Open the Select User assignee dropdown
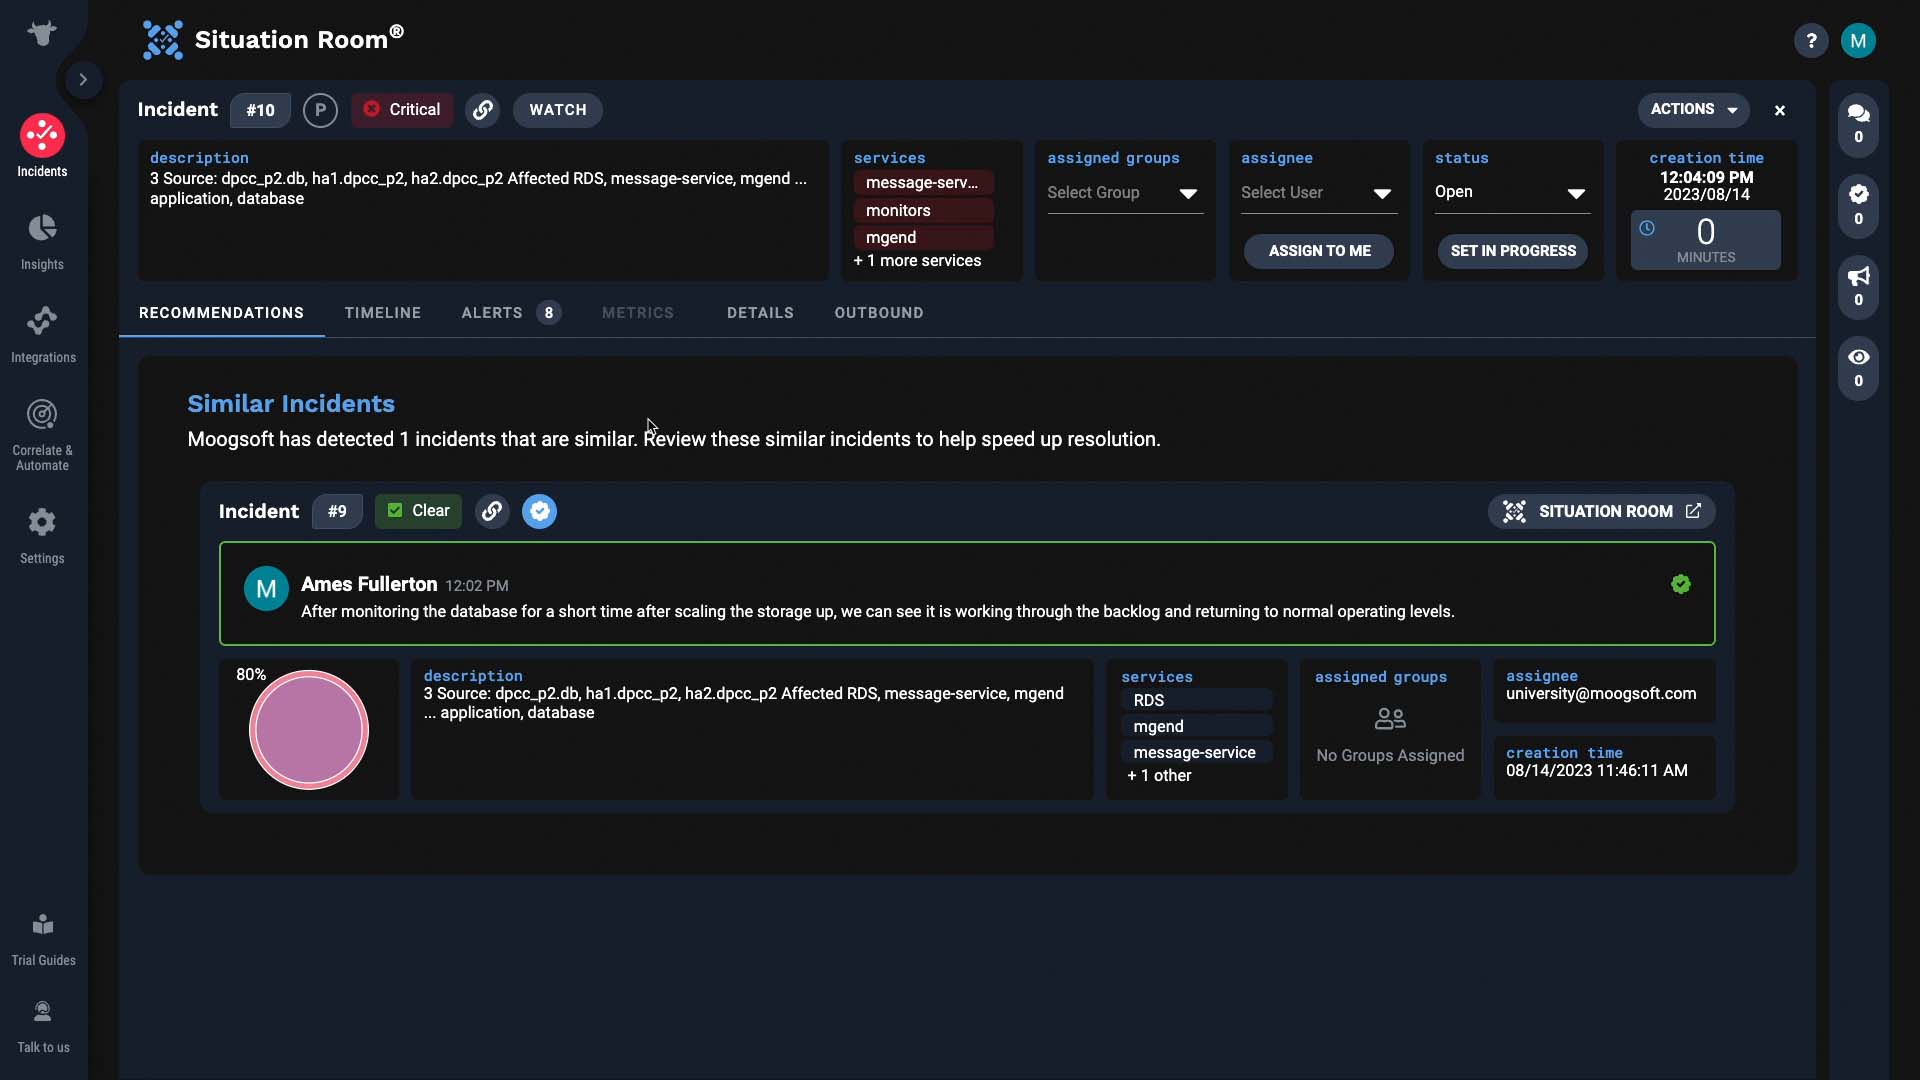This screenshot has height=1080, width=1920. click(1318, 193)
